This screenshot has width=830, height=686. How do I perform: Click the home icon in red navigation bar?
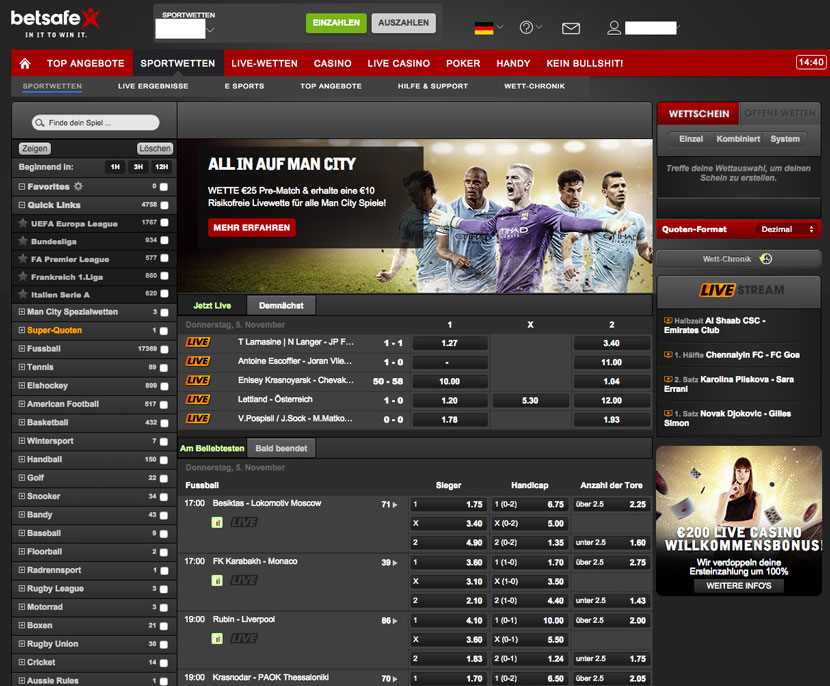coord(24,64)
